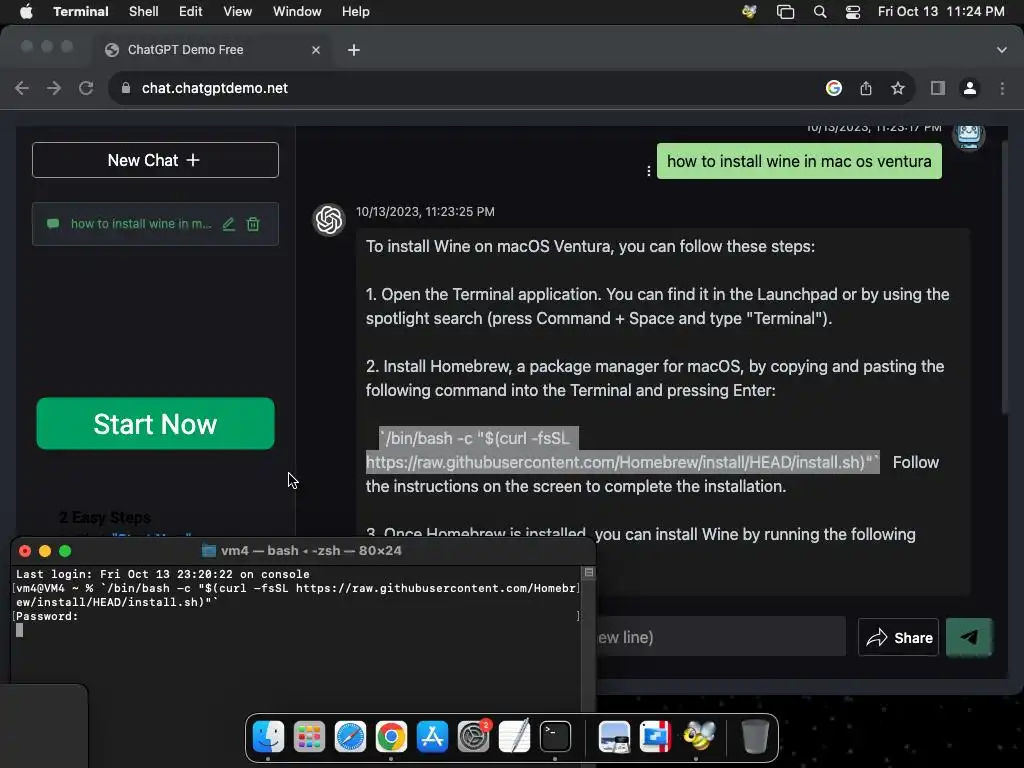Open Preview from the Dock
Screen dimensions: 1024x768
(615, 737)
